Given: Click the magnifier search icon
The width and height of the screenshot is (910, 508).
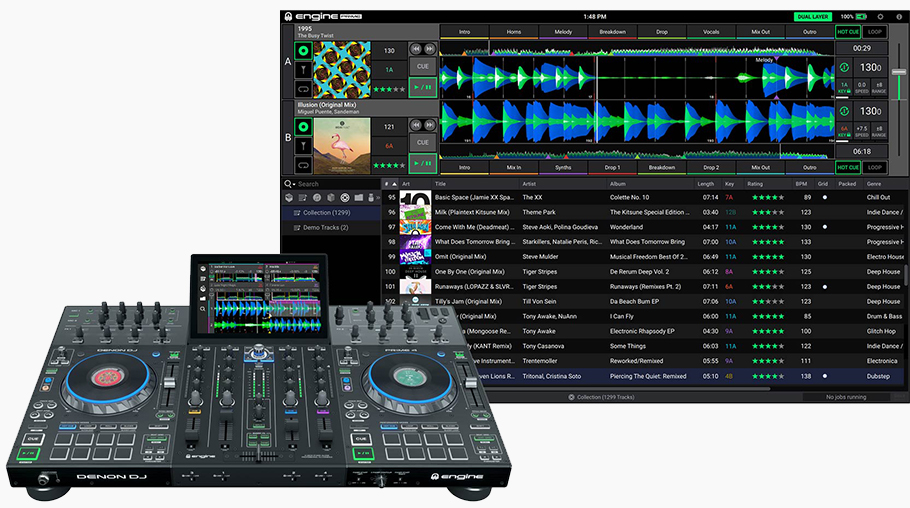Looking at the screenshot, I should [287, 184].
